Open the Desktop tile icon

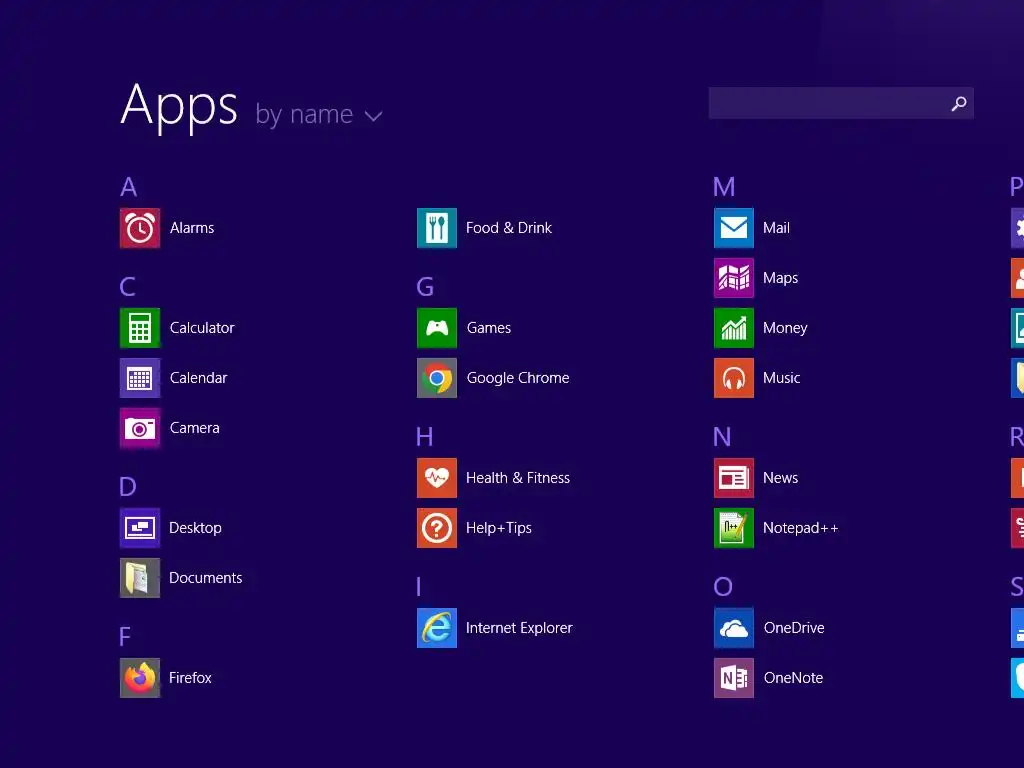click(x=140, y=528)
